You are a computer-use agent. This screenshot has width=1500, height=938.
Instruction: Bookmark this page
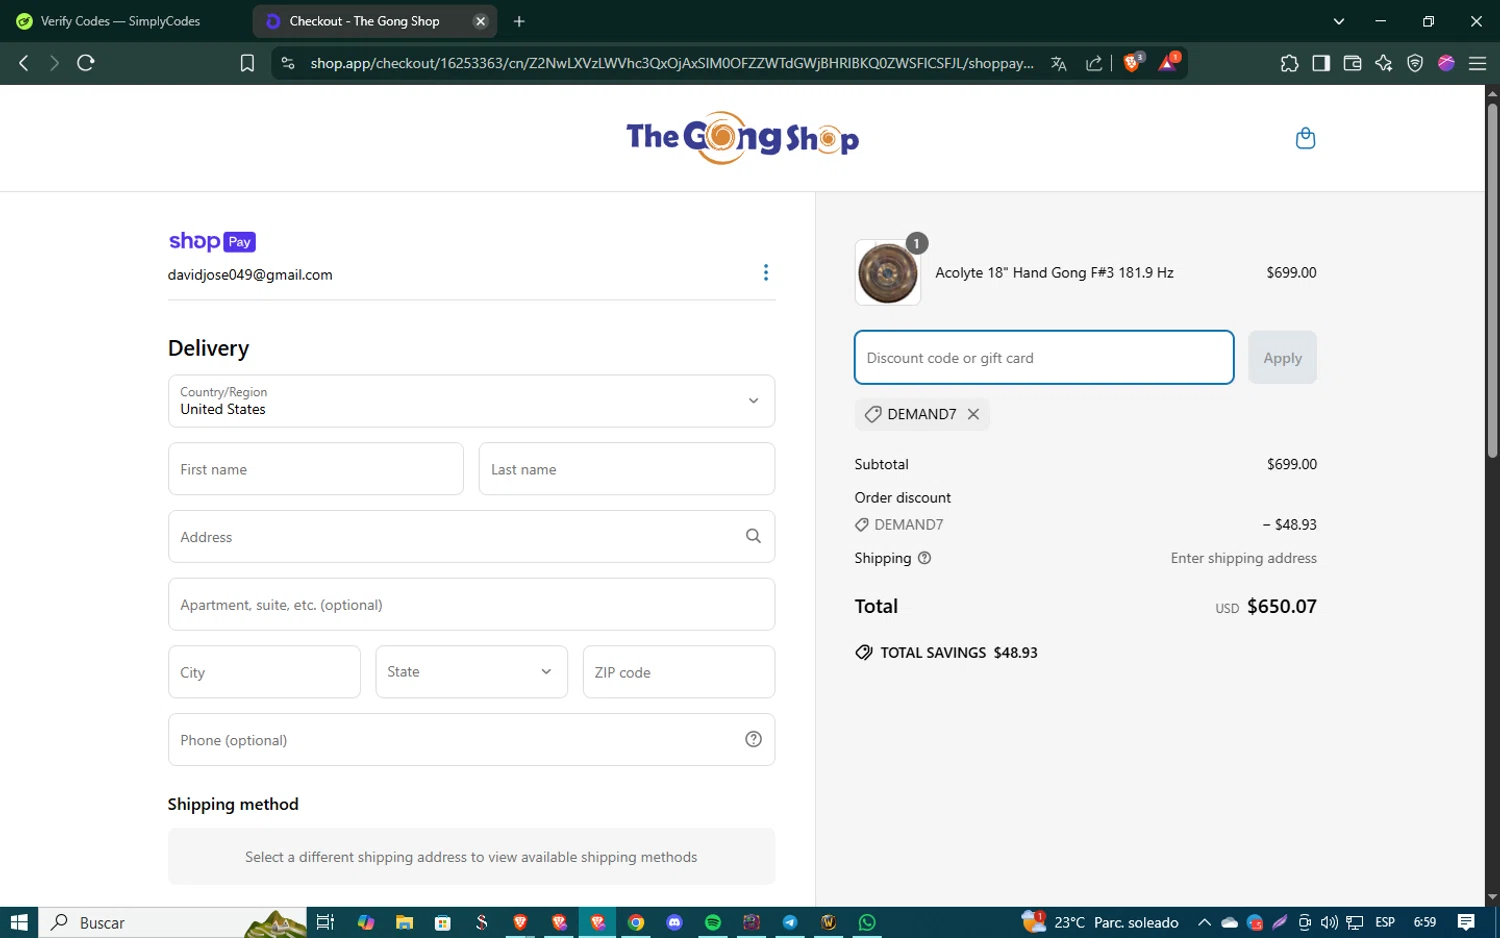247,63
